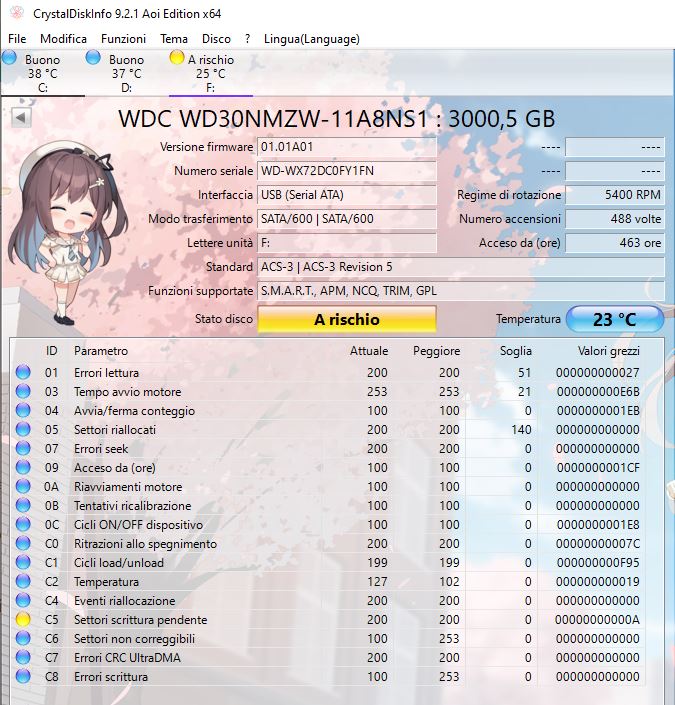Viewport: 675px width, 705px height.
Task: Click the firmware version field 01.01A01
Action: pos(347,147)
